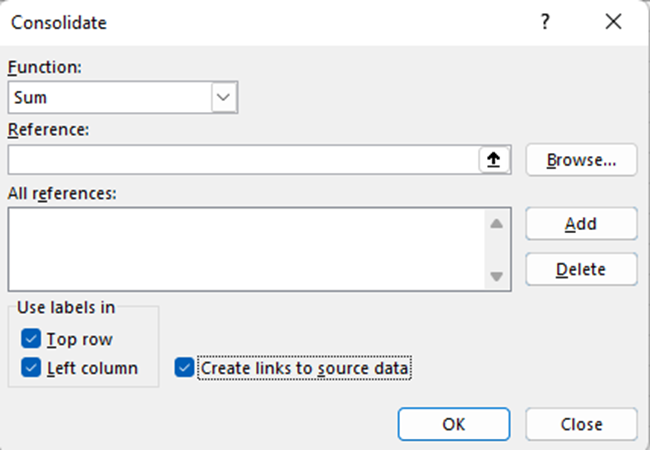Screen dimensions: 650x450
Task: Click into the Reference input field
Action: coord(240,160)
